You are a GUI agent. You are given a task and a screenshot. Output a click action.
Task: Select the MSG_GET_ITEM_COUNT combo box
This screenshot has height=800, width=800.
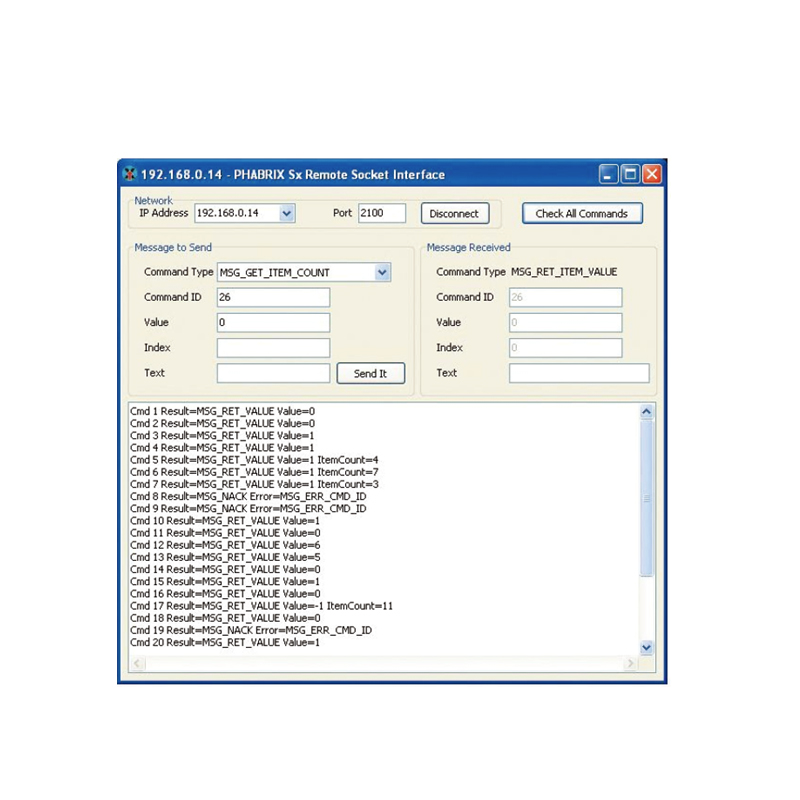point(304,272)
